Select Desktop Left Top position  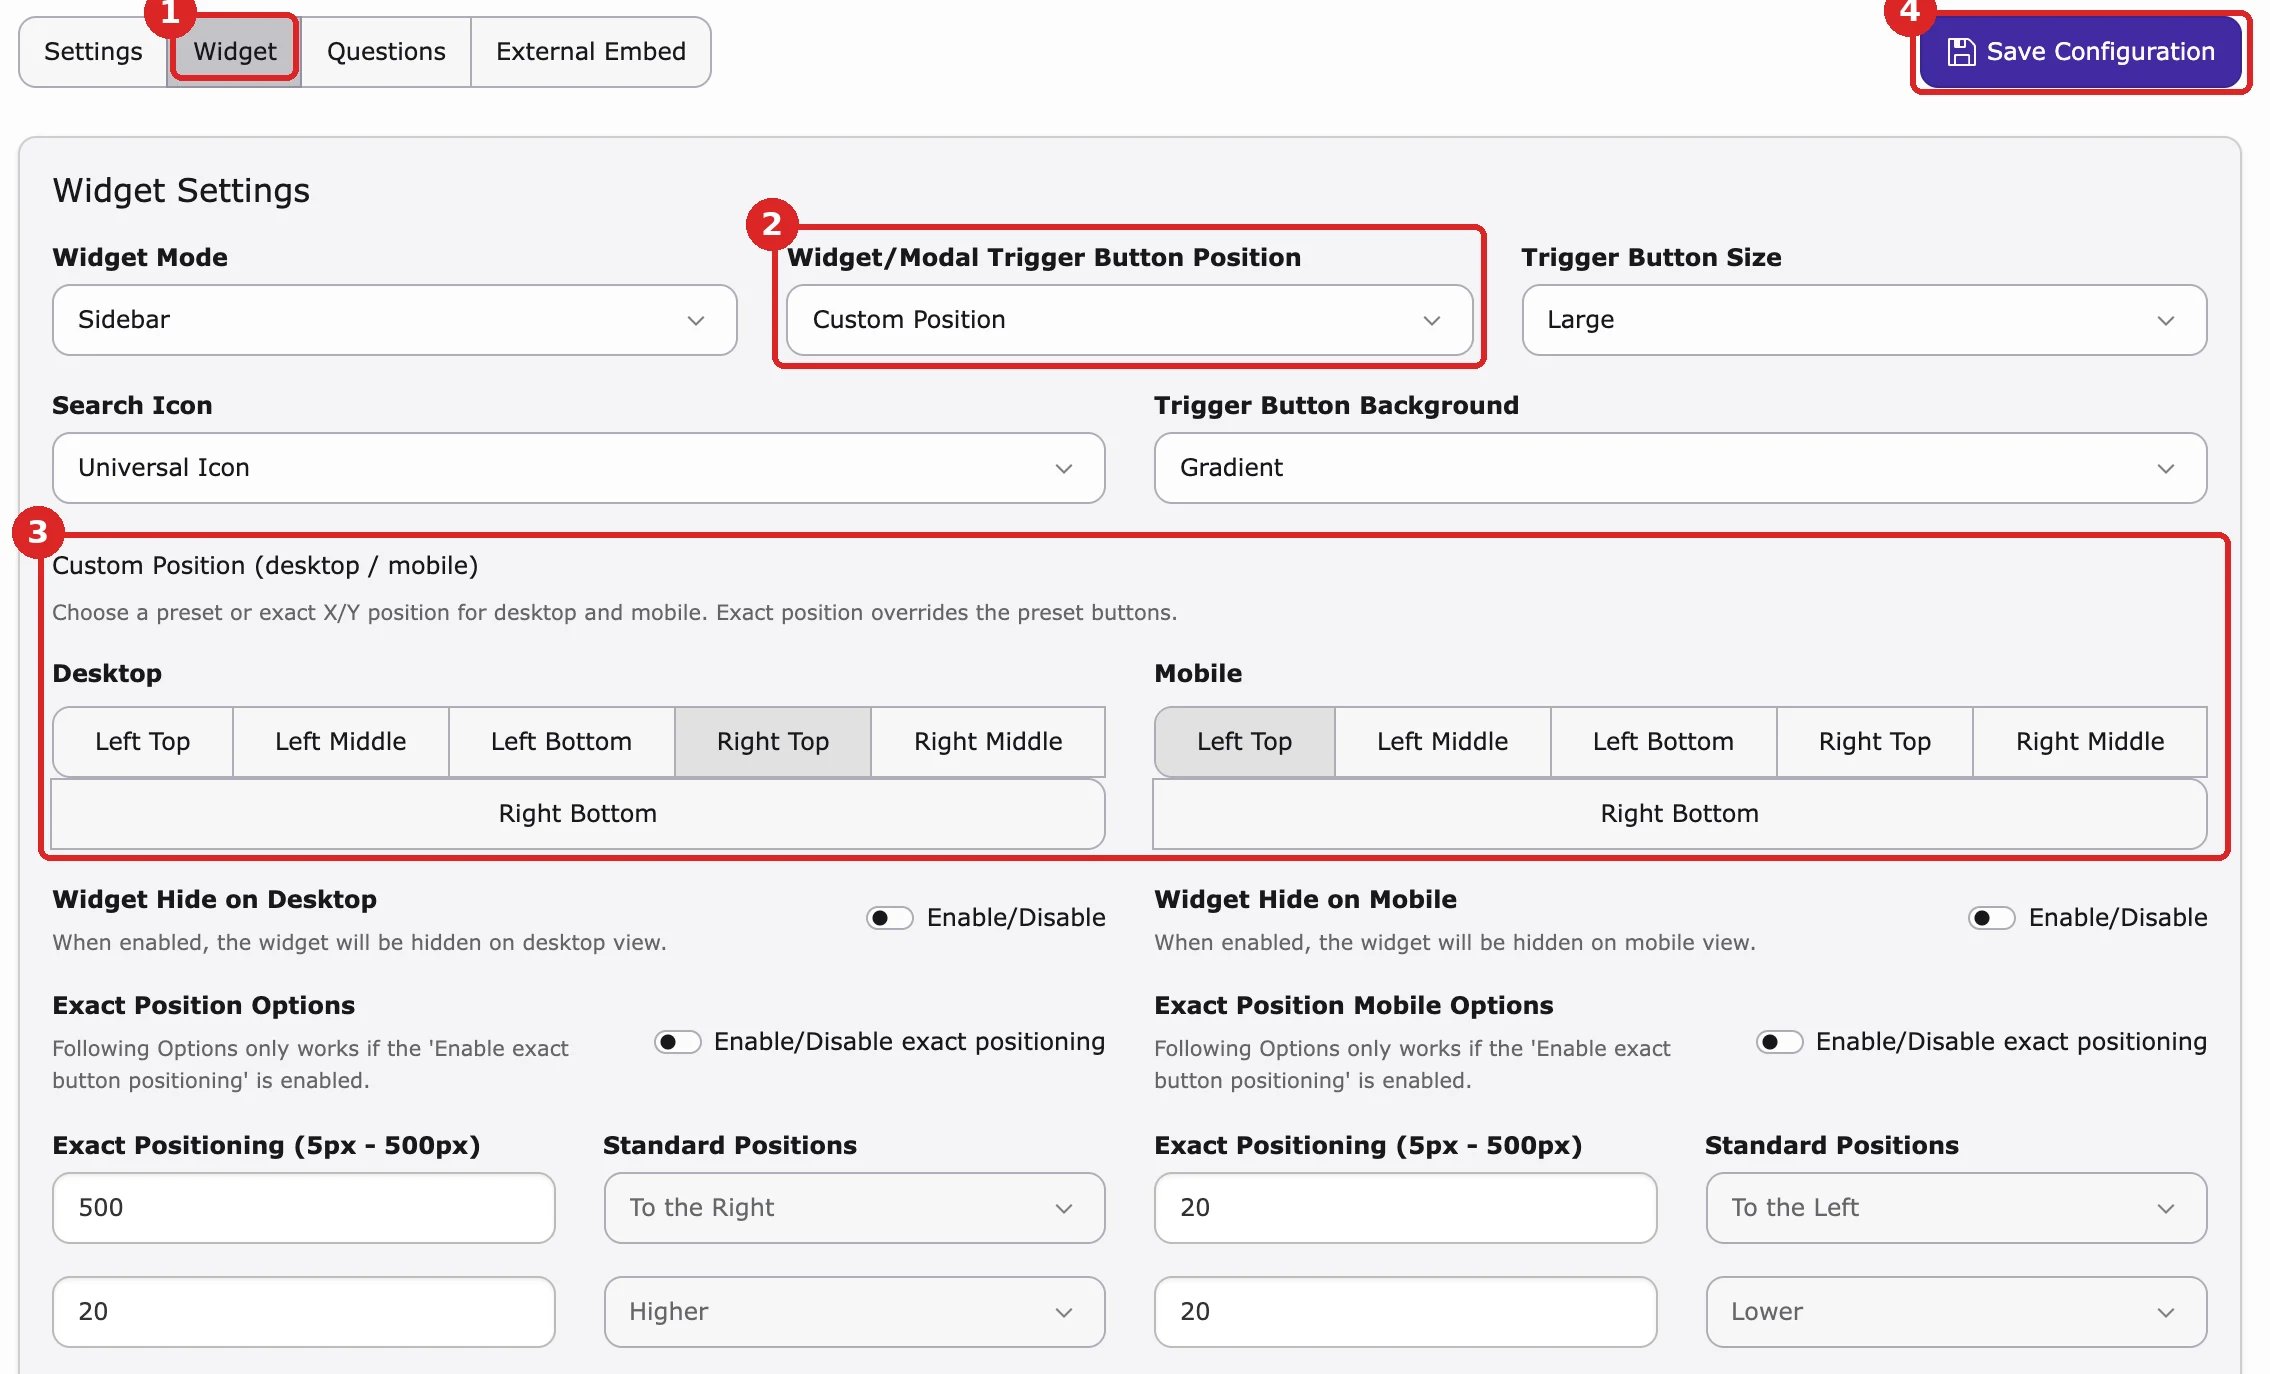click(143, 742)
